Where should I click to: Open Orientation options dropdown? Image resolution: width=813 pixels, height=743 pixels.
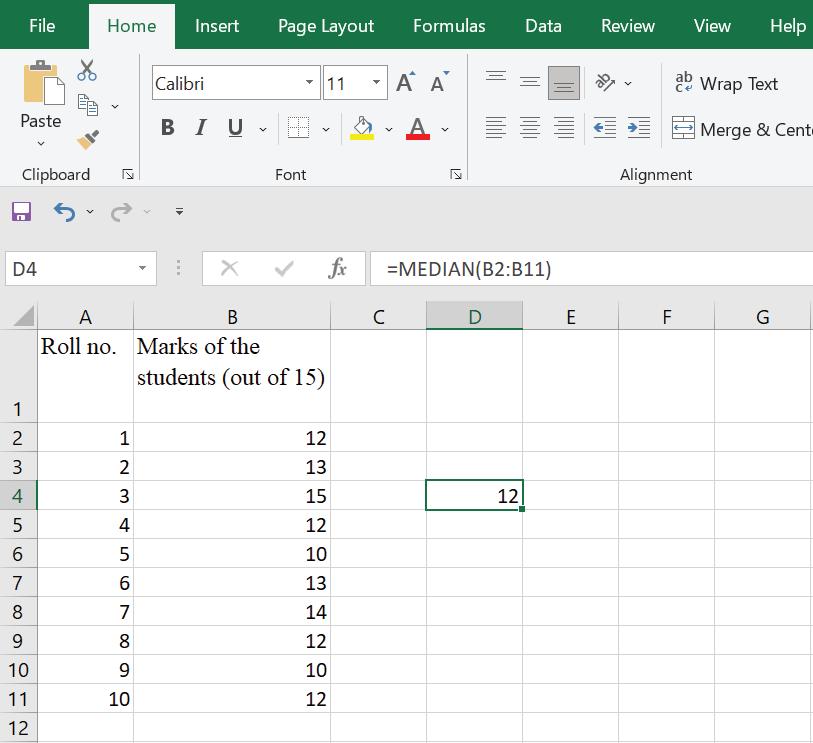click(628, 83)
